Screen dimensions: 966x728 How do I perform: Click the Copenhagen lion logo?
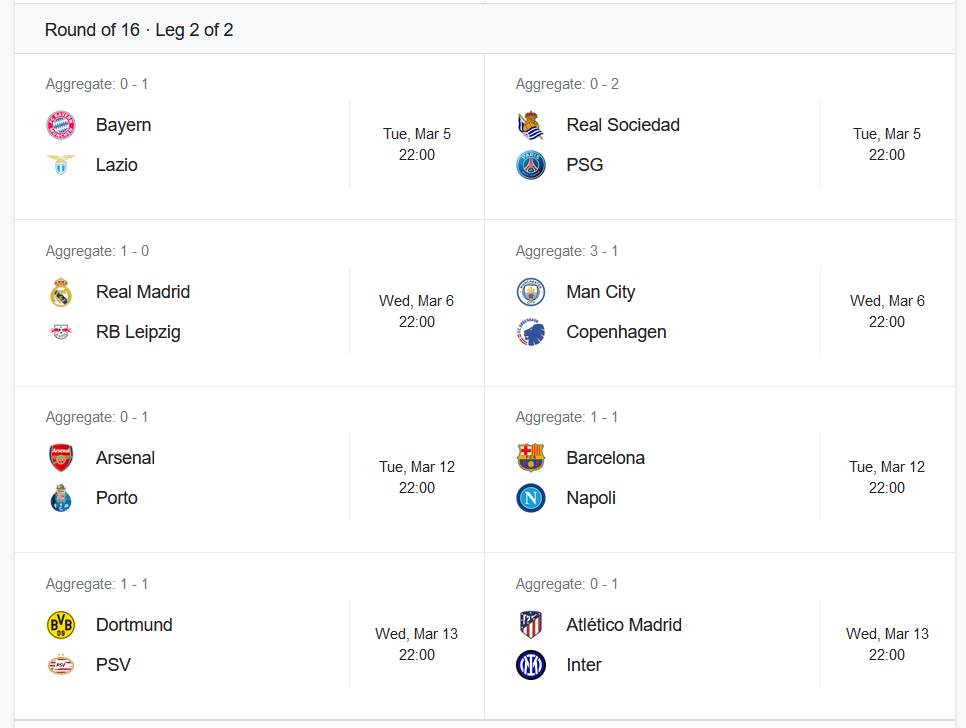(x=530, y=332)
